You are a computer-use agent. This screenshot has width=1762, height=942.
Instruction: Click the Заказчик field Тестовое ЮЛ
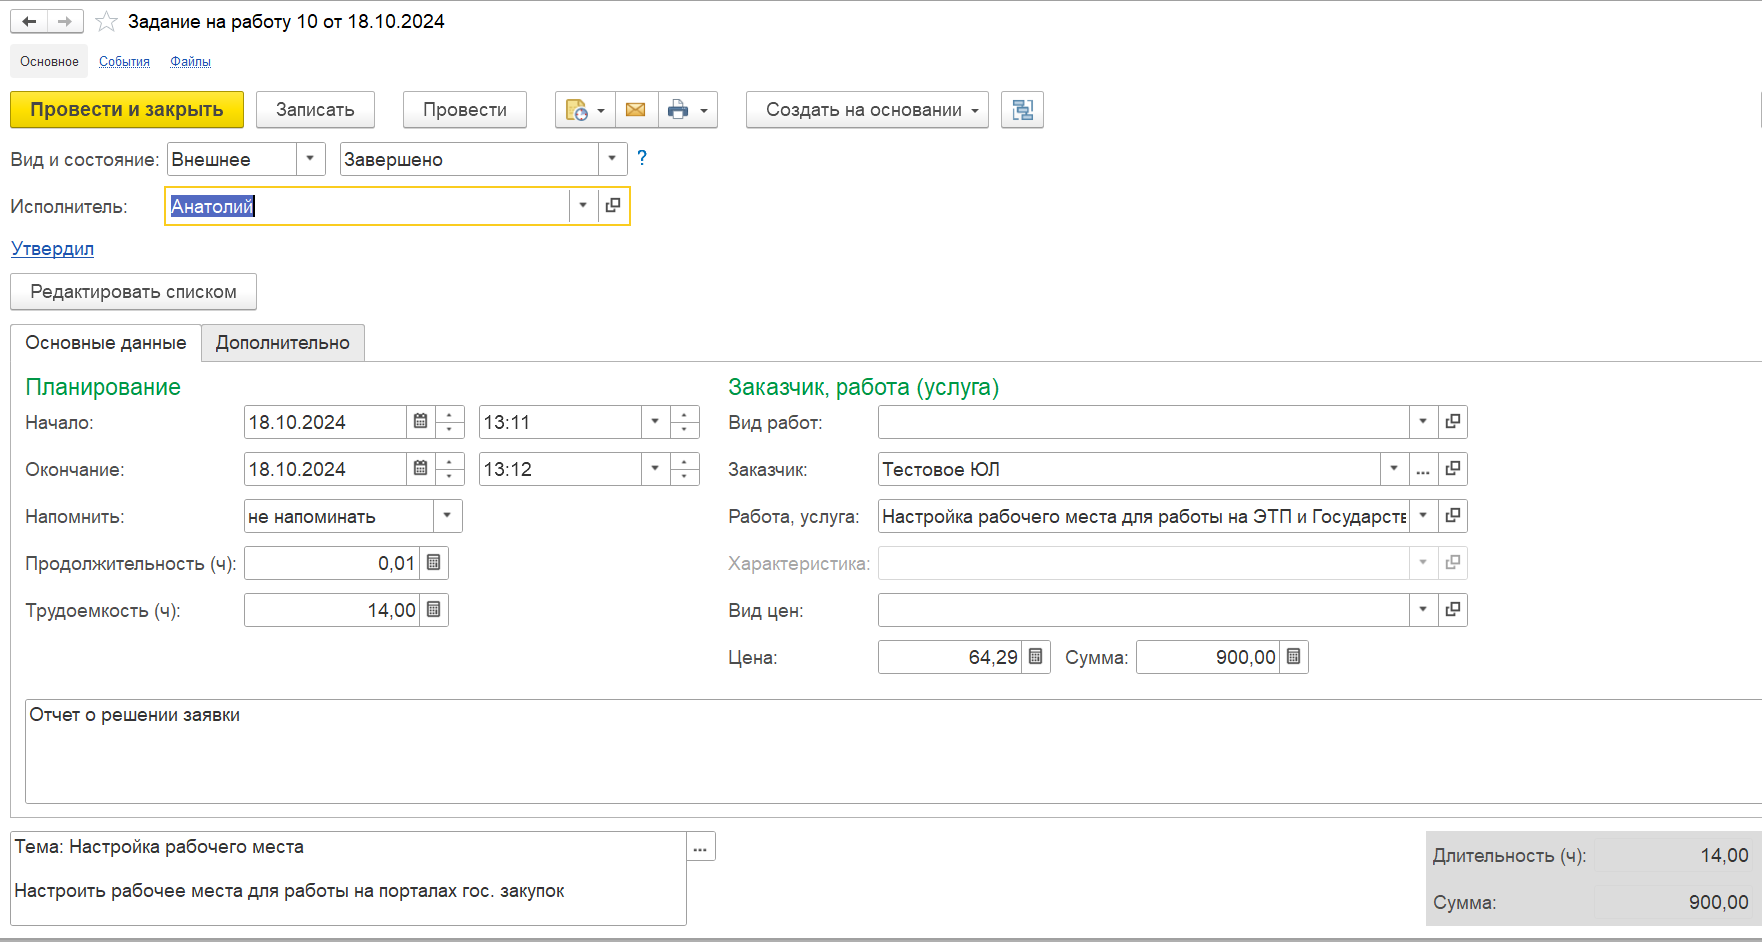1129,469
